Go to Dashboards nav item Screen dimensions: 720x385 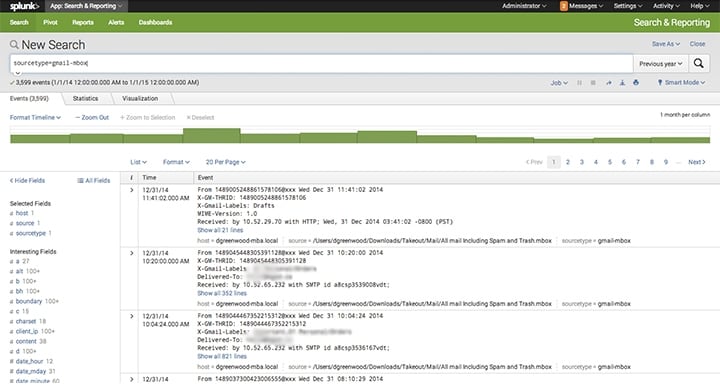pos(155,23)
